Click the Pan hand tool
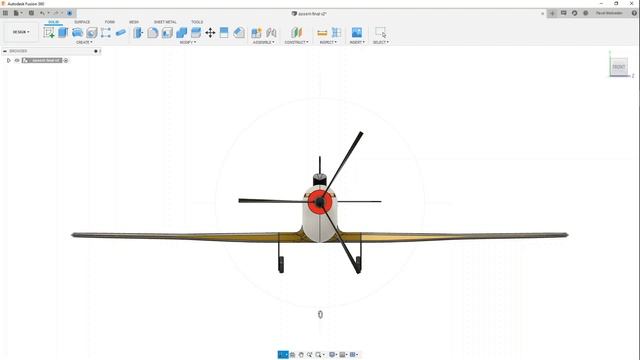 coord(301,355)
